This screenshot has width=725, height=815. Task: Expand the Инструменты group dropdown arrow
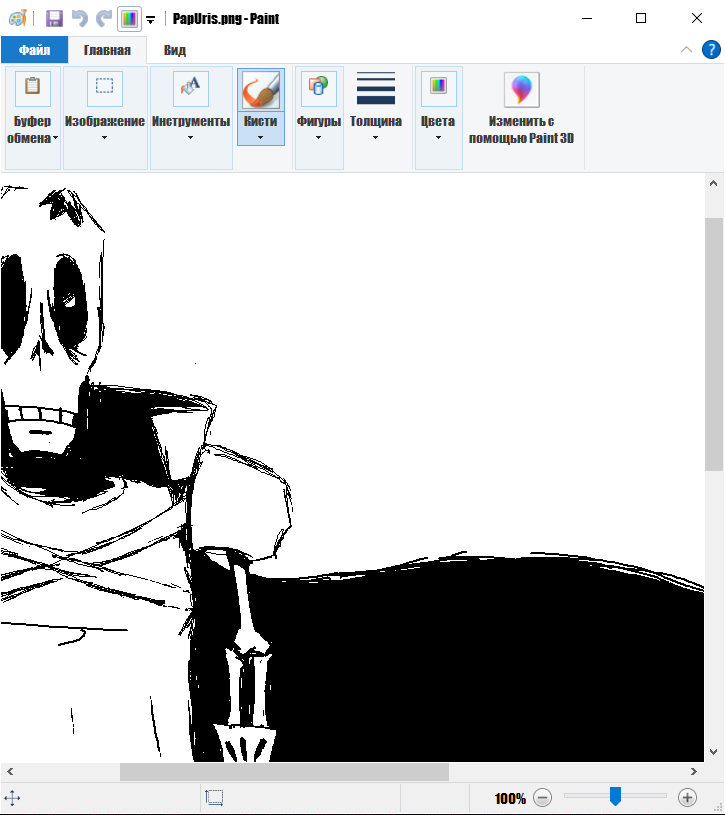[x=190, y=138]
